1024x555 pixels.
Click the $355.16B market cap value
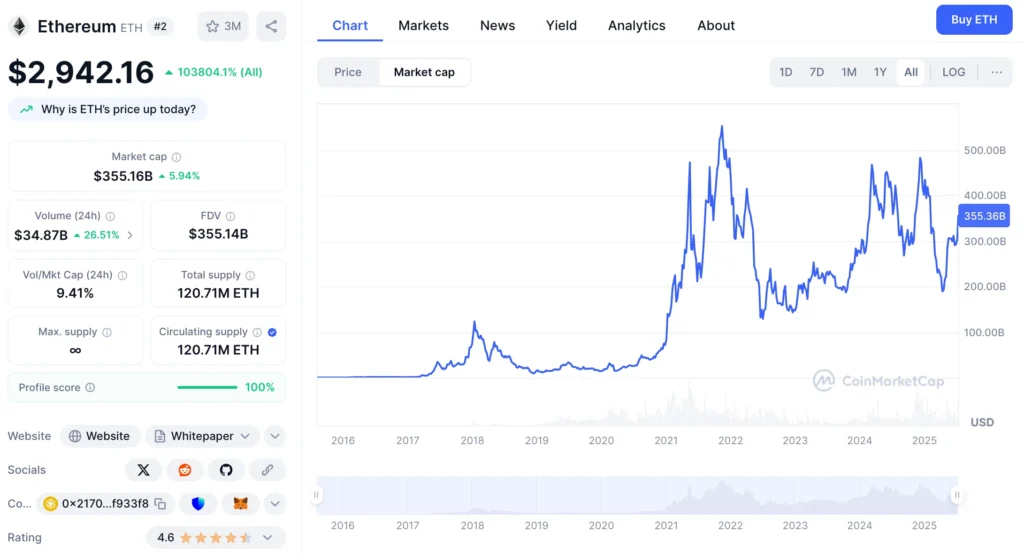(123, 176)
